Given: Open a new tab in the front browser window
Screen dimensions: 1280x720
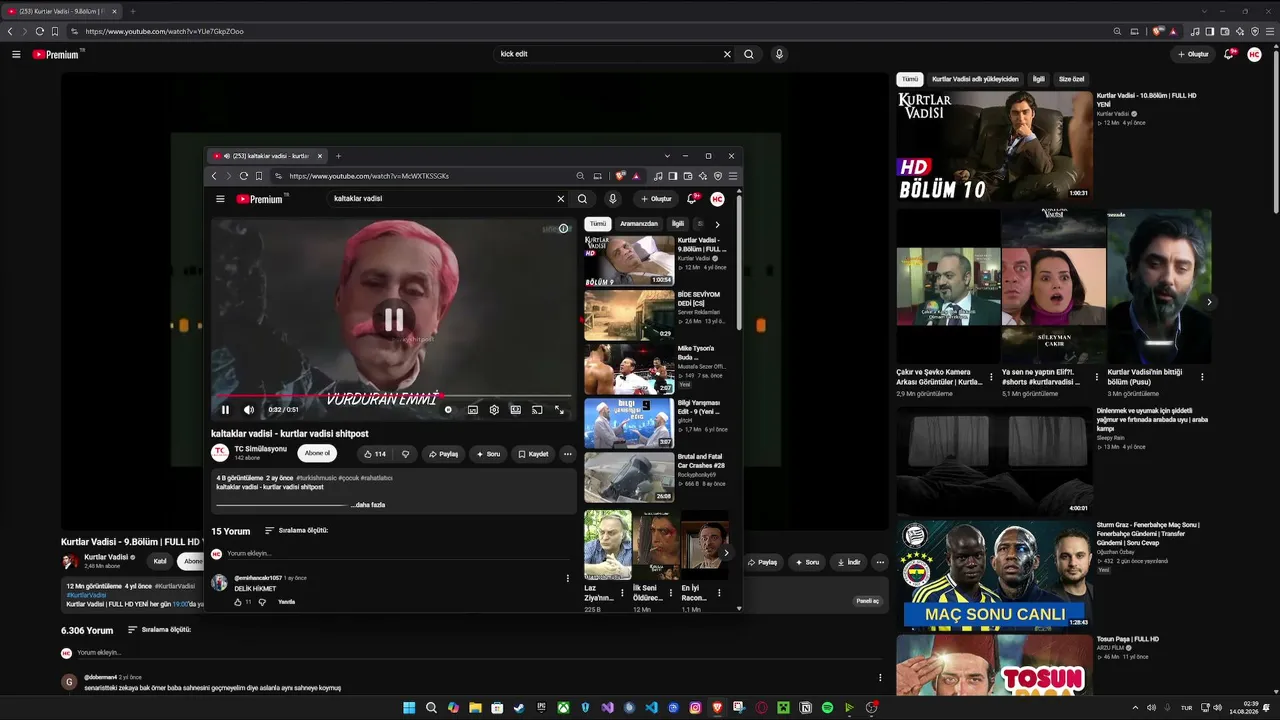Looking at the screenshot, I should point(338,156).
